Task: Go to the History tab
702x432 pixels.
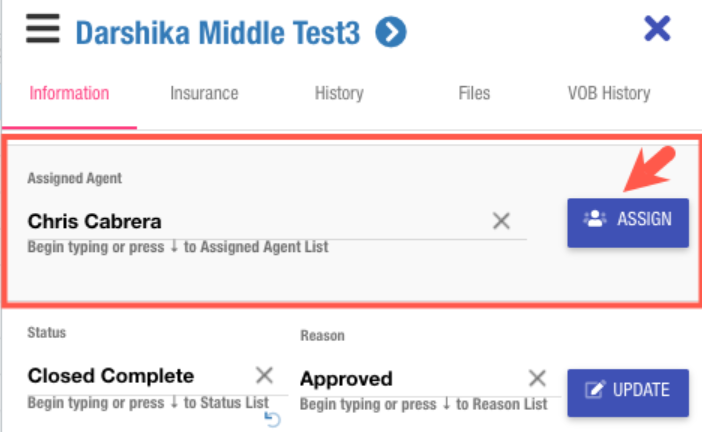Action: click(x=339, y=93)
